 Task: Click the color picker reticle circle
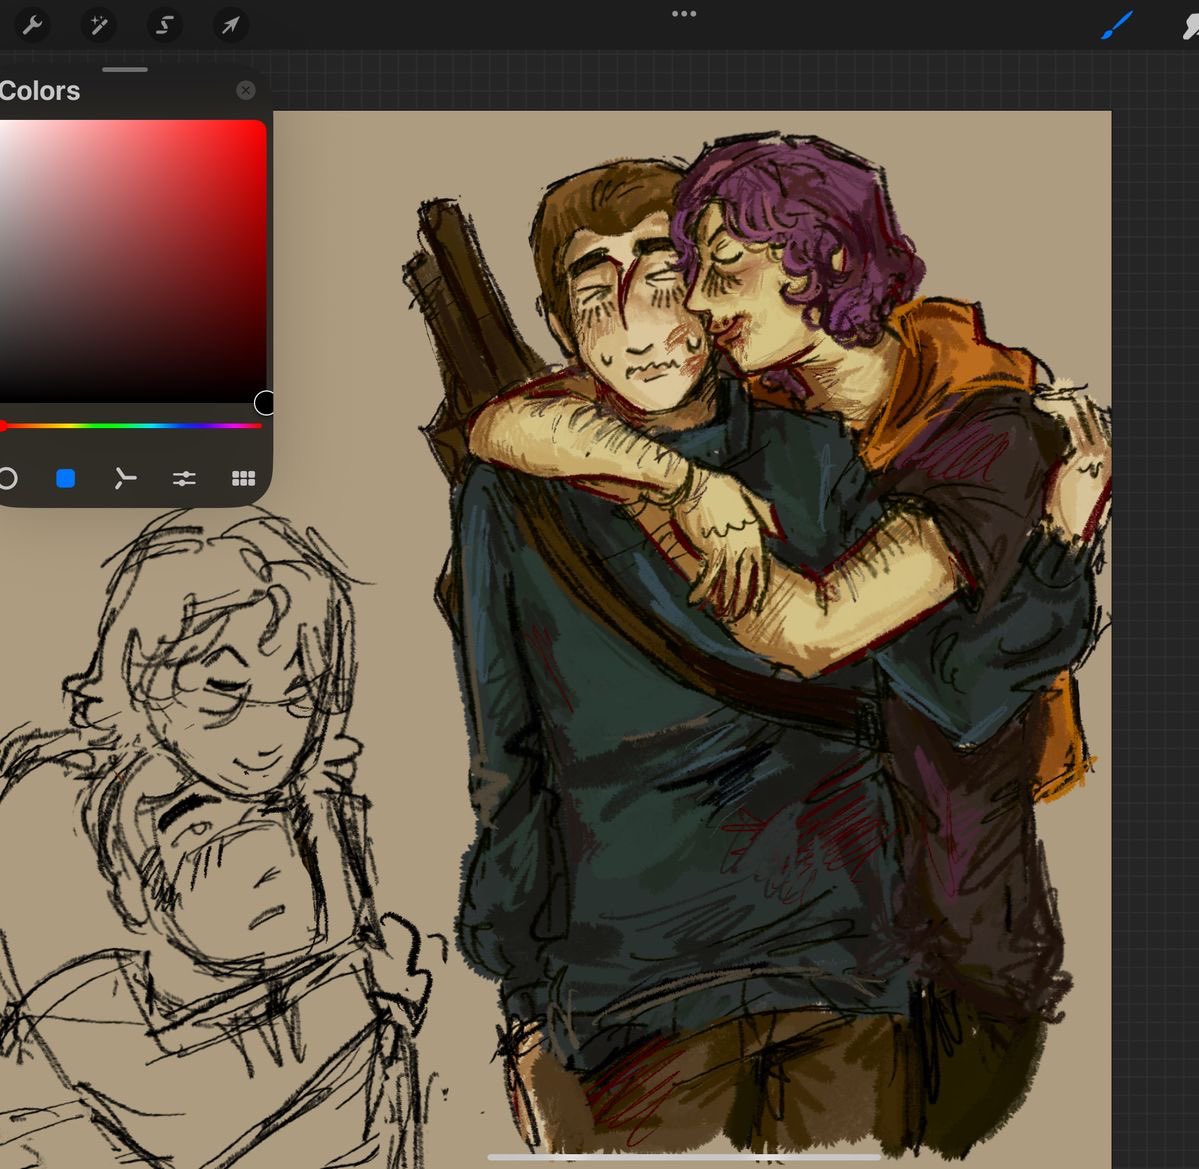point(264,402)
